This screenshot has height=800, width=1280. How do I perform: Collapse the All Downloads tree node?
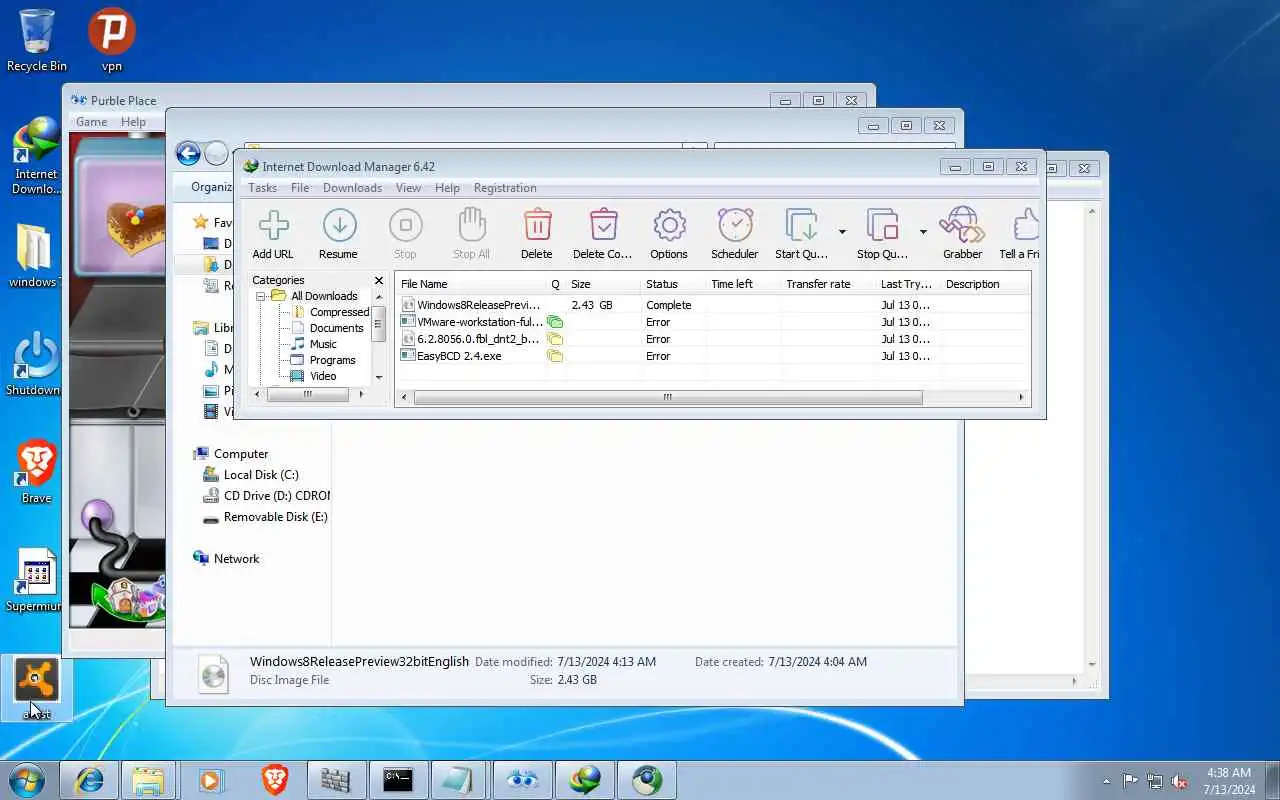(x=261, y=297)
